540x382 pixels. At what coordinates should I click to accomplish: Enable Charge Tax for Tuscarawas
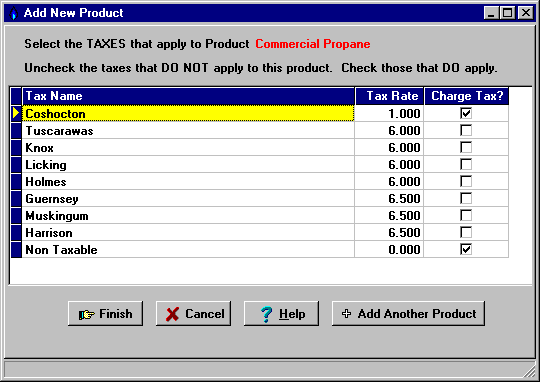(466, 130)
